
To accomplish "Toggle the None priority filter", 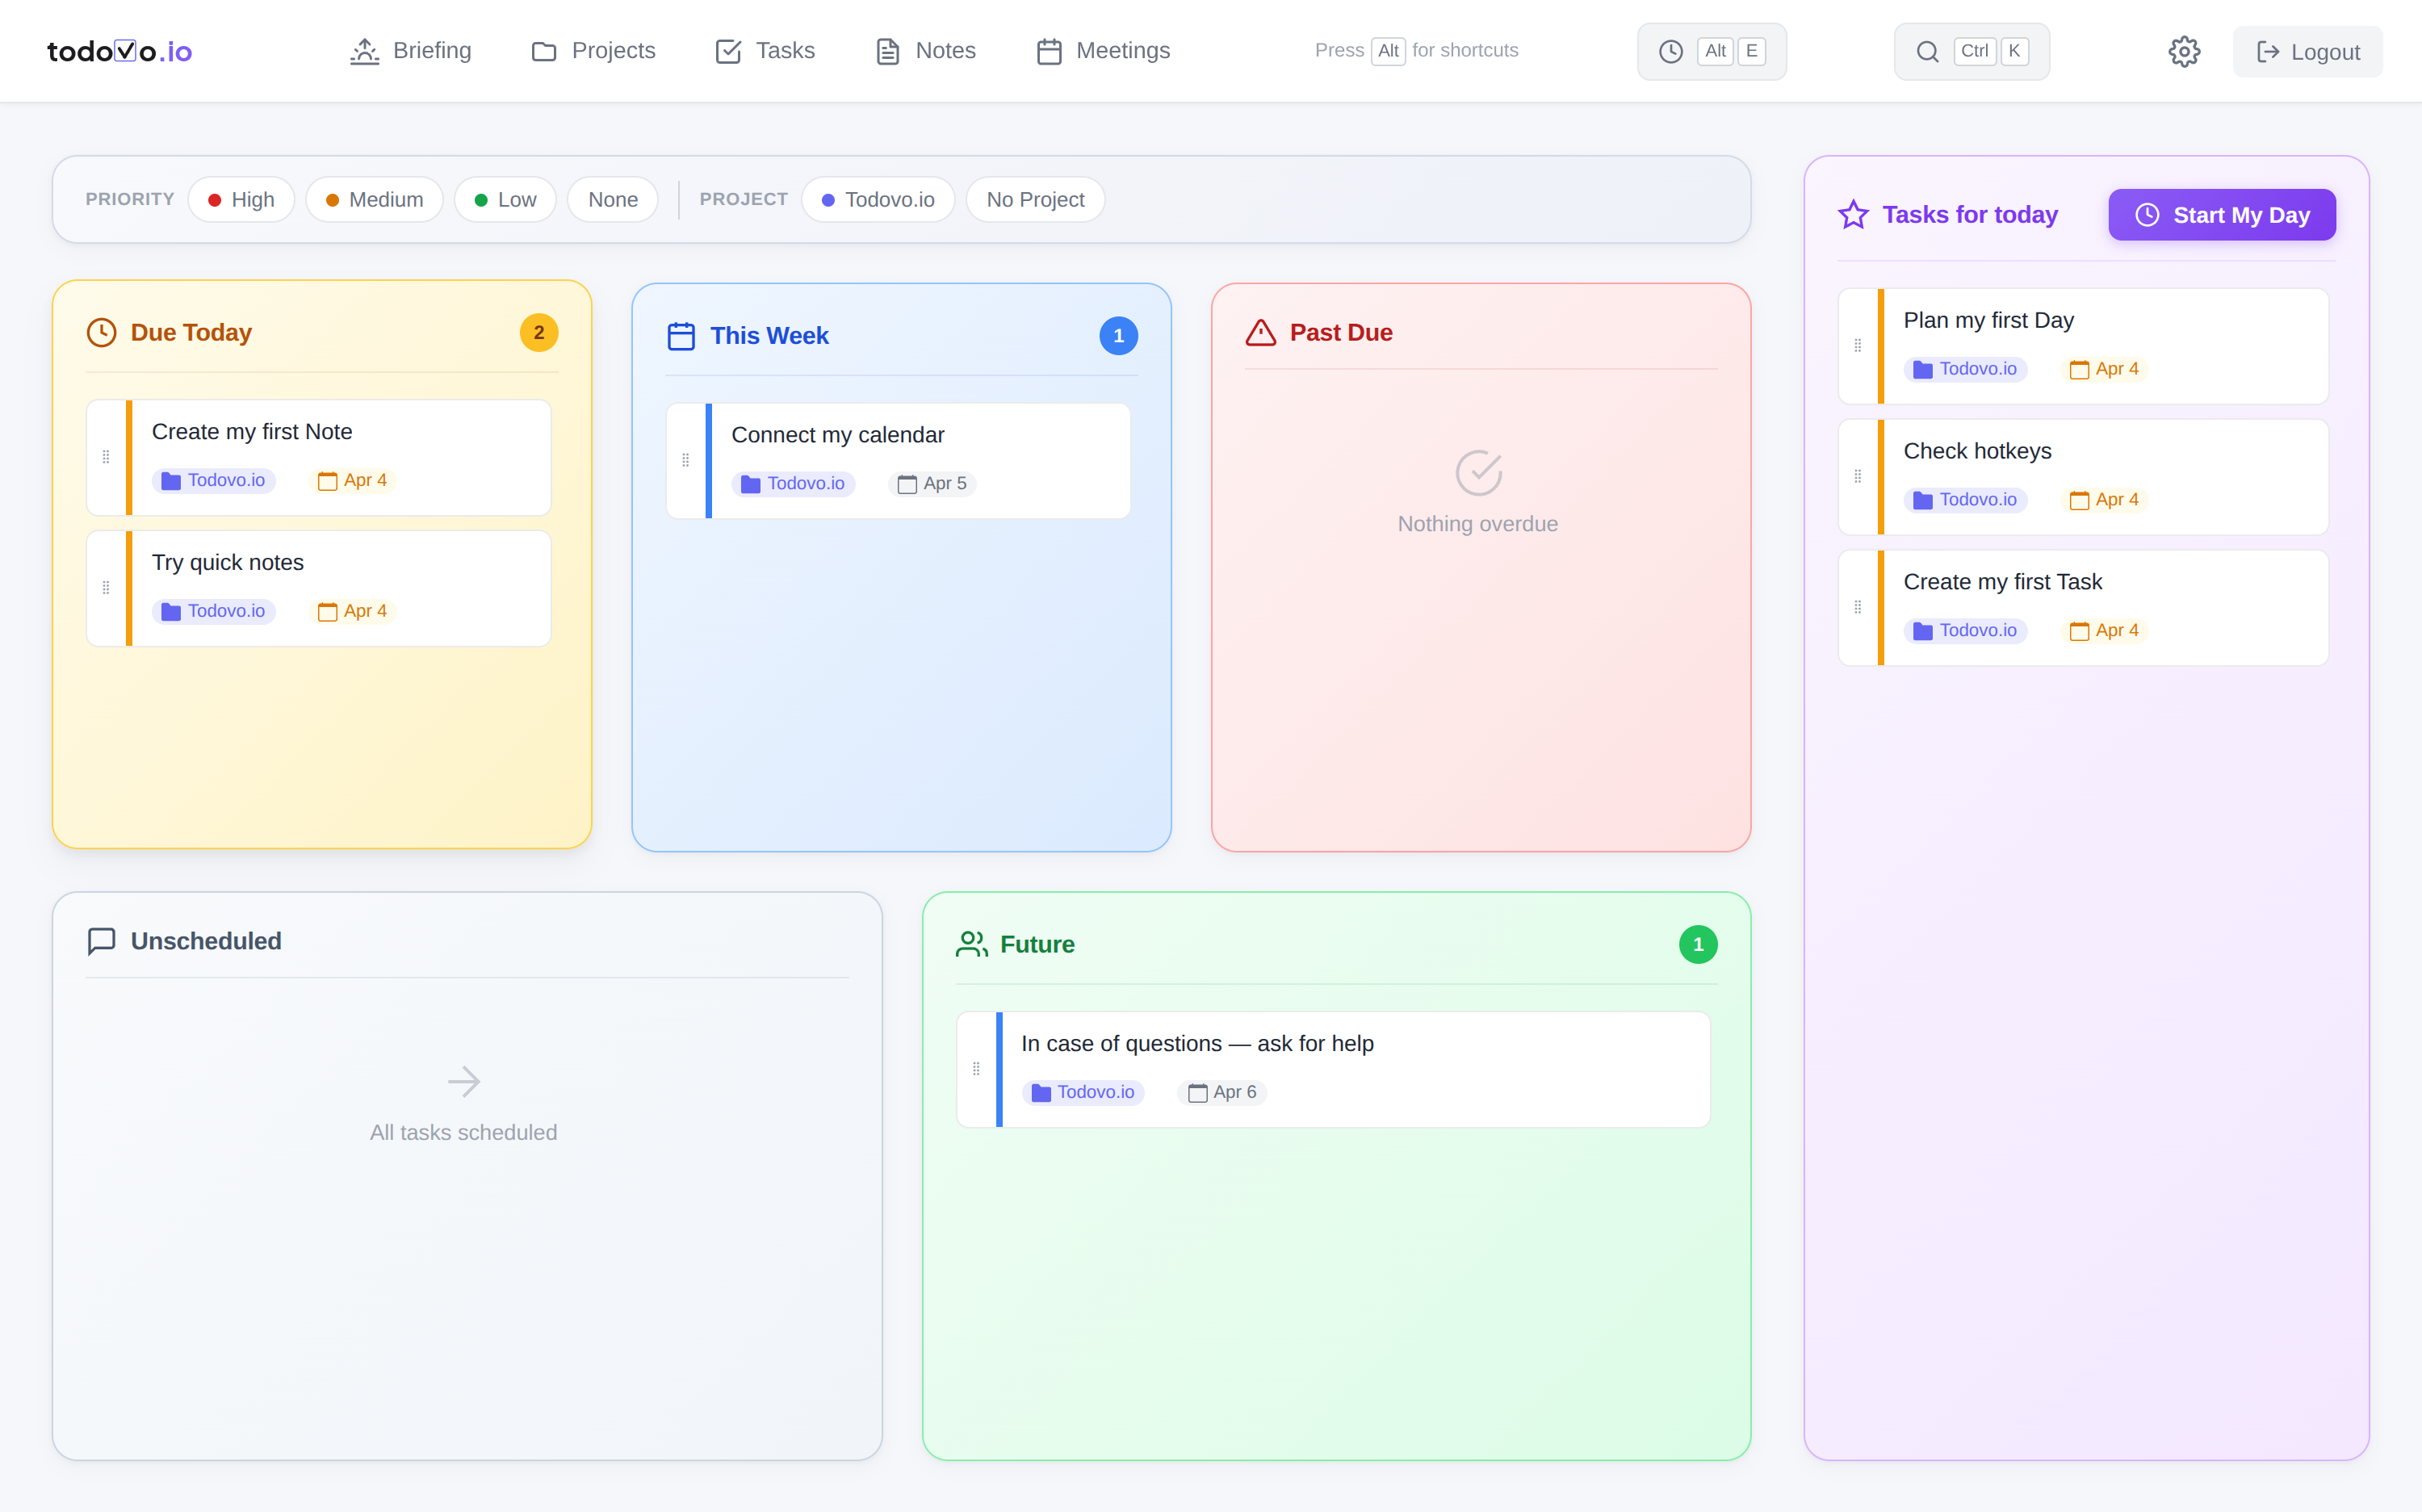I will pyautogui.click(x=612, y=200).
